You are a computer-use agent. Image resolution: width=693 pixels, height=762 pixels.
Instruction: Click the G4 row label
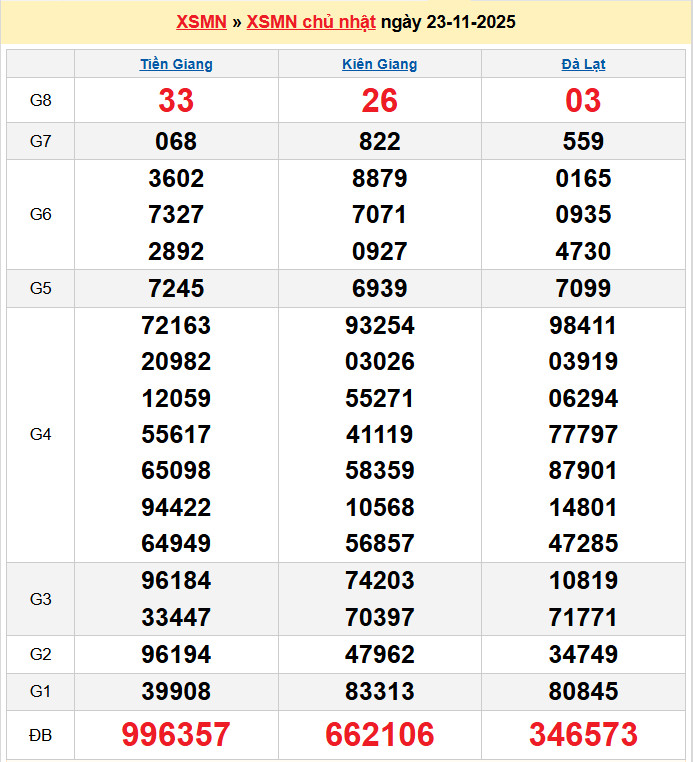coord(40,434)
